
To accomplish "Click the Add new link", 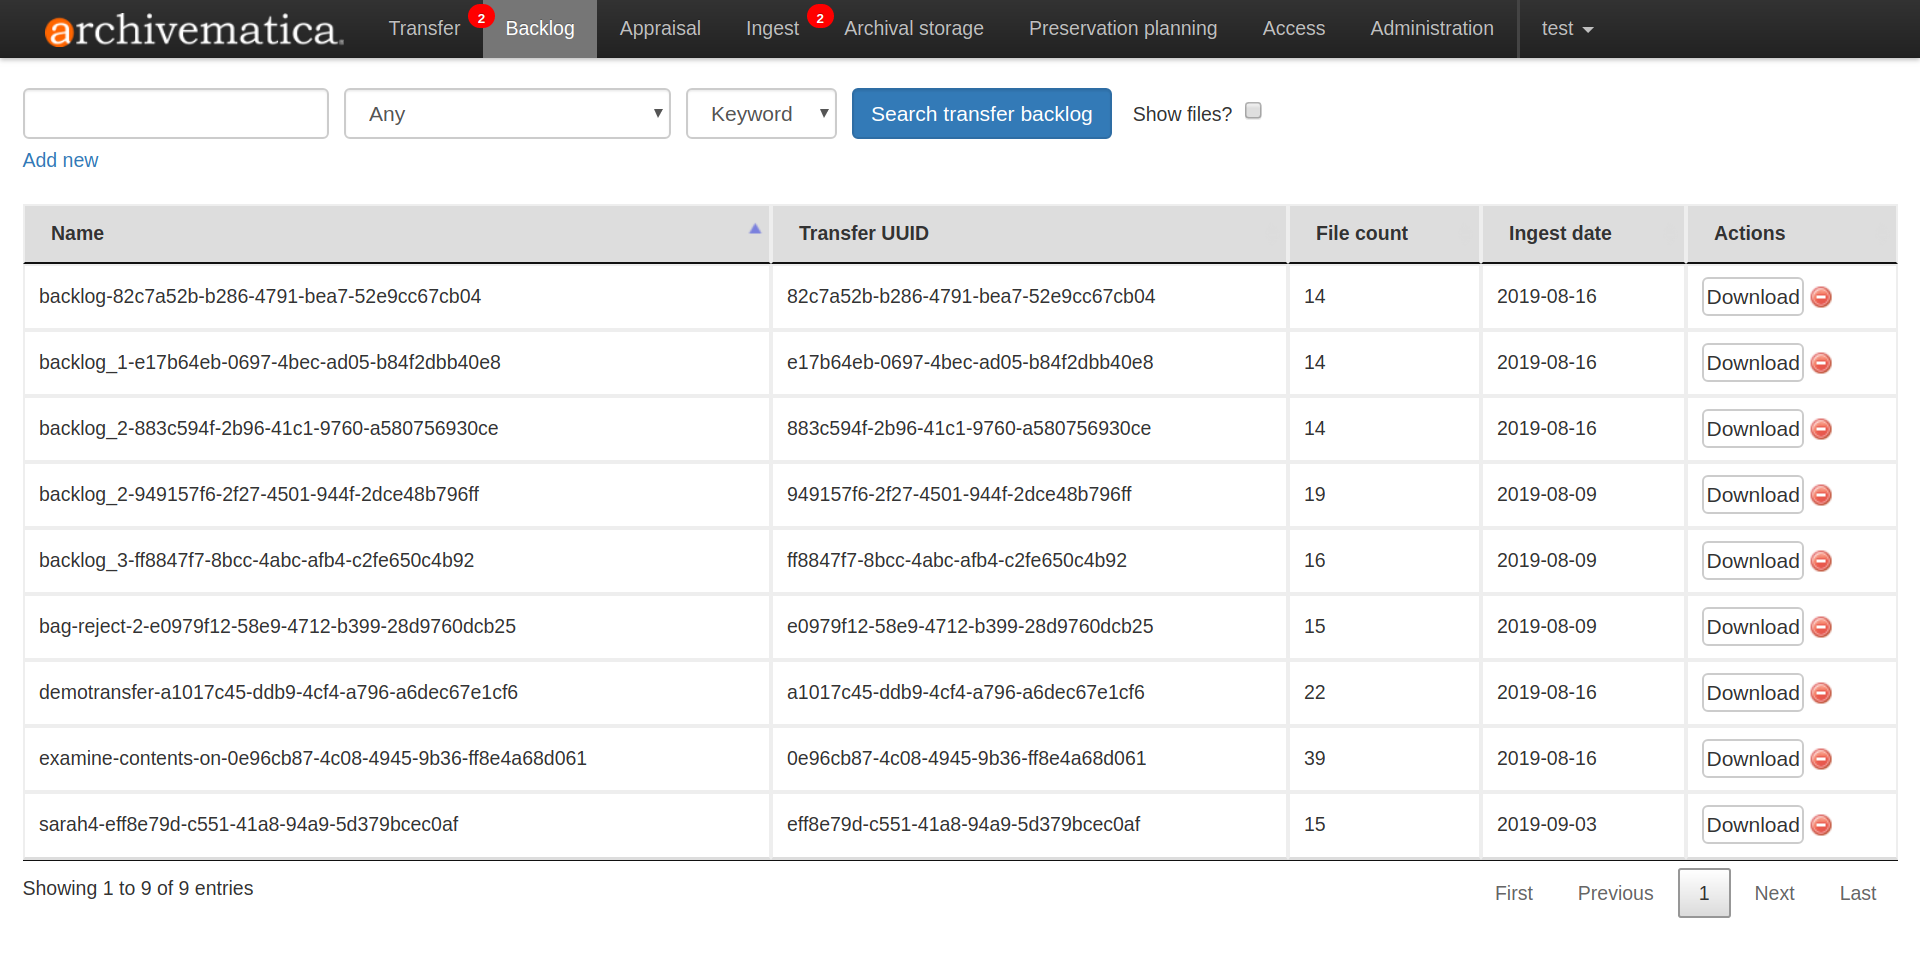I will pyautogui.click(x=60, y=160).
